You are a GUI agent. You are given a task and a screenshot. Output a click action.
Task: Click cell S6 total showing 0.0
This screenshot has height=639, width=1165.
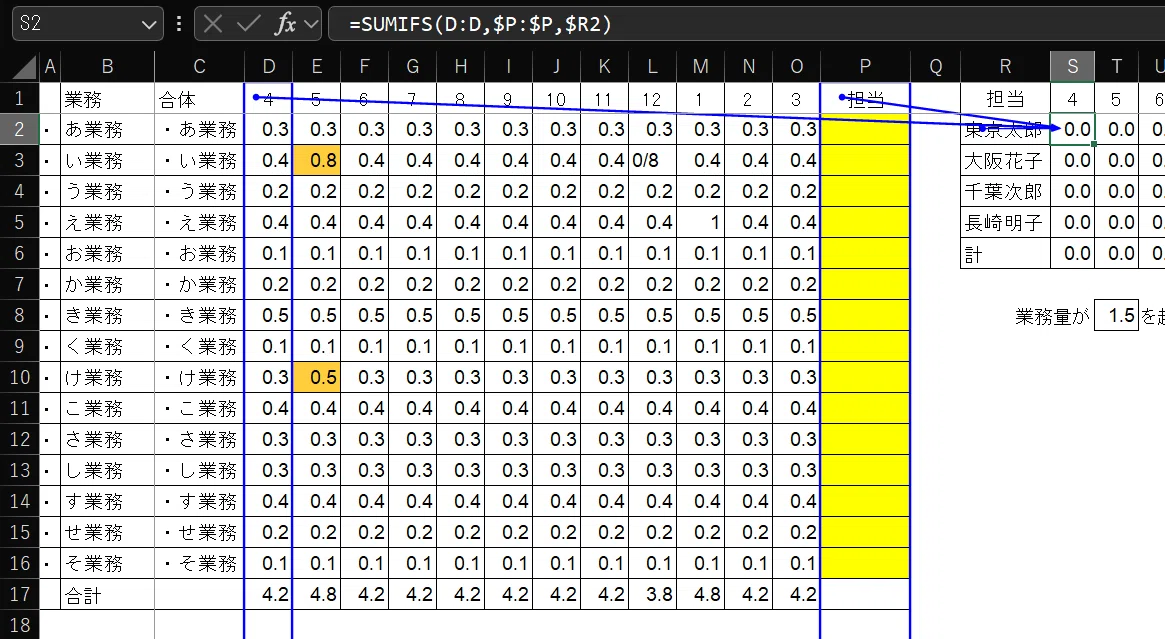[1072, 254]
